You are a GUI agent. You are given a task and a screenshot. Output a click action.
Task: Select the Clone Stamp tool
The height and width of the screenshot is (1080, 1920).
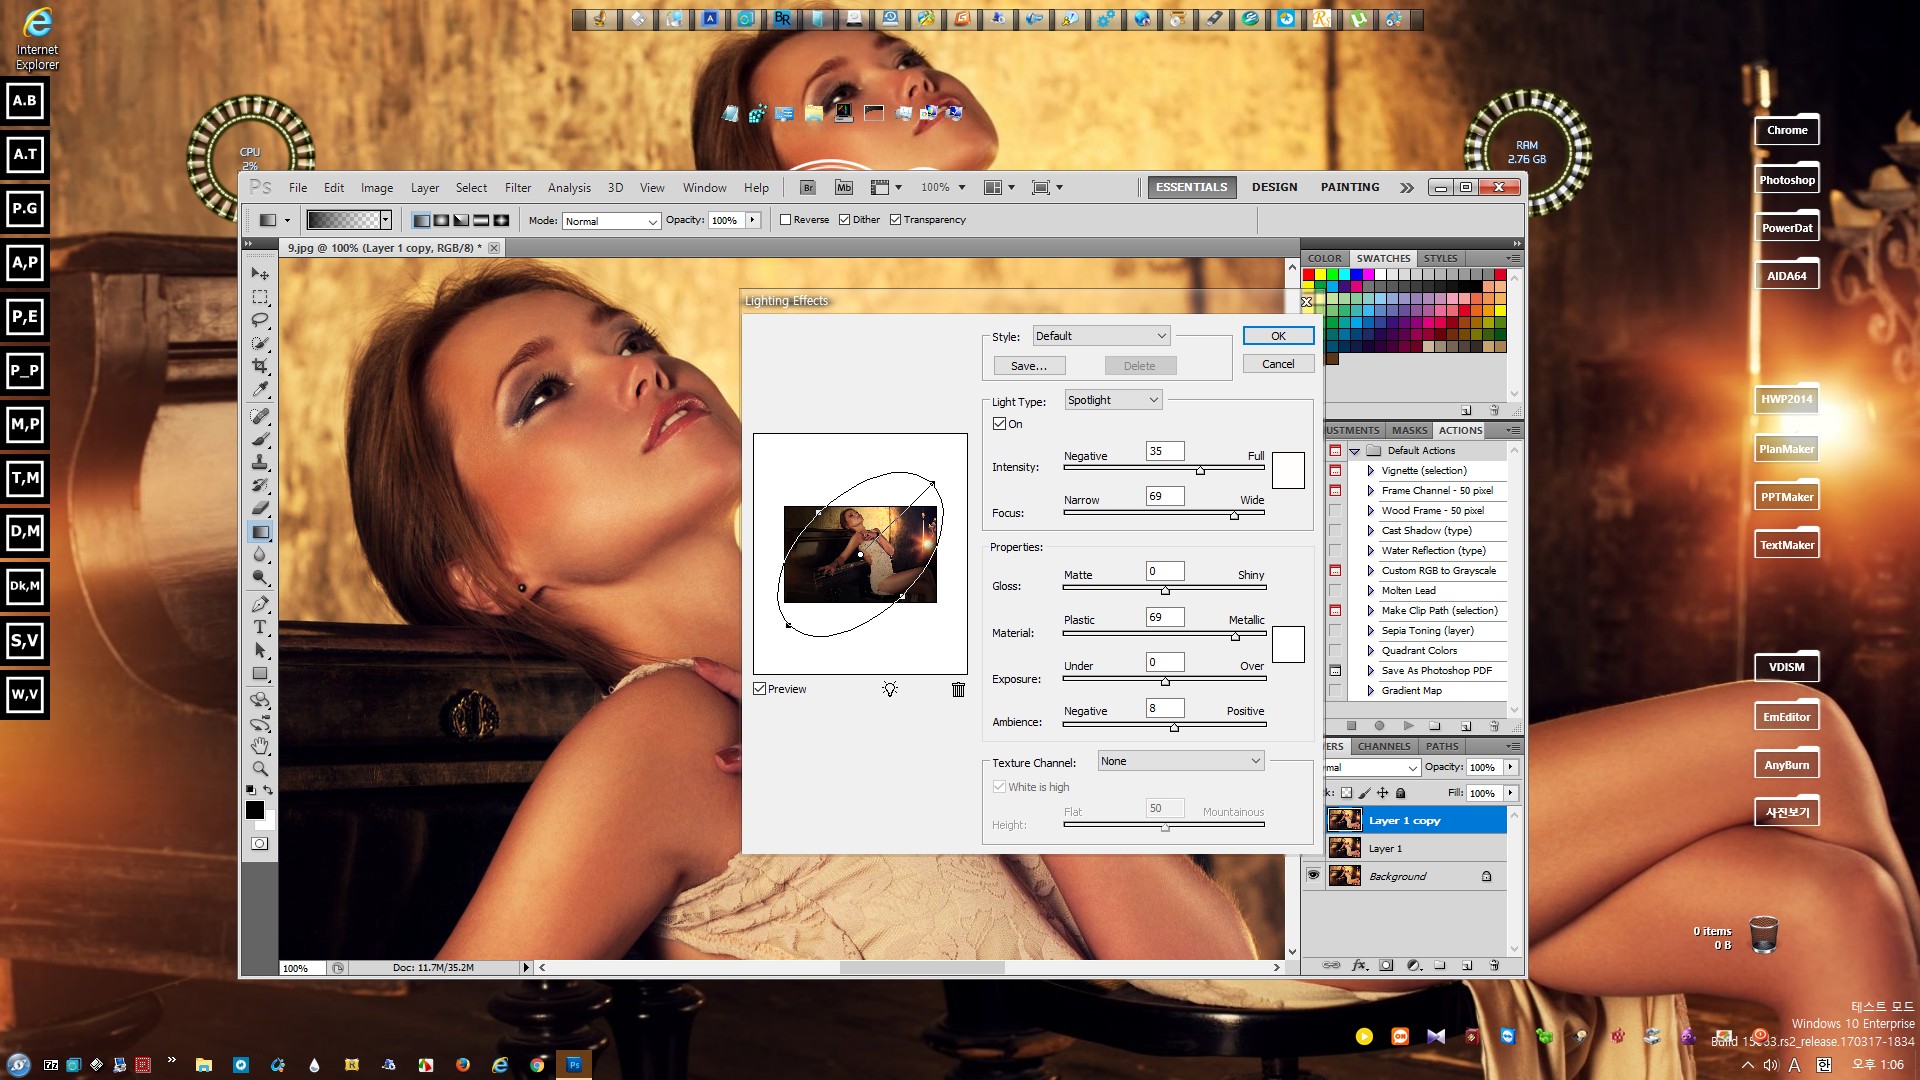coord(260,462)
